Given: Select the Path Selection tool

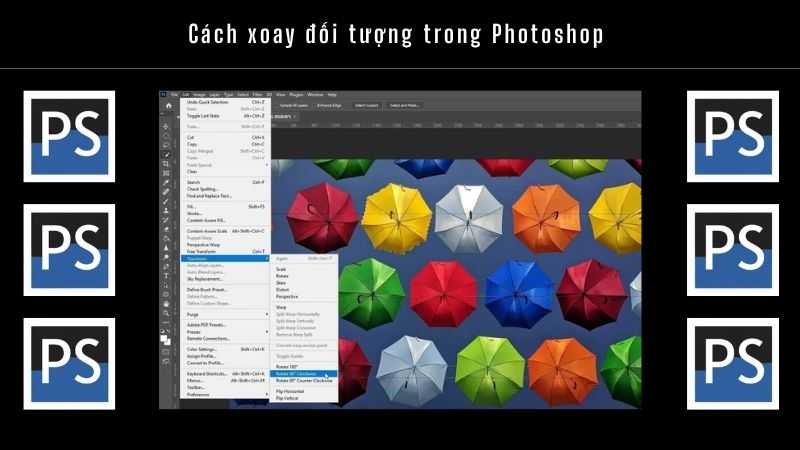Looking at the screenshot, I should pyautogui.click(x=166, y=285).
